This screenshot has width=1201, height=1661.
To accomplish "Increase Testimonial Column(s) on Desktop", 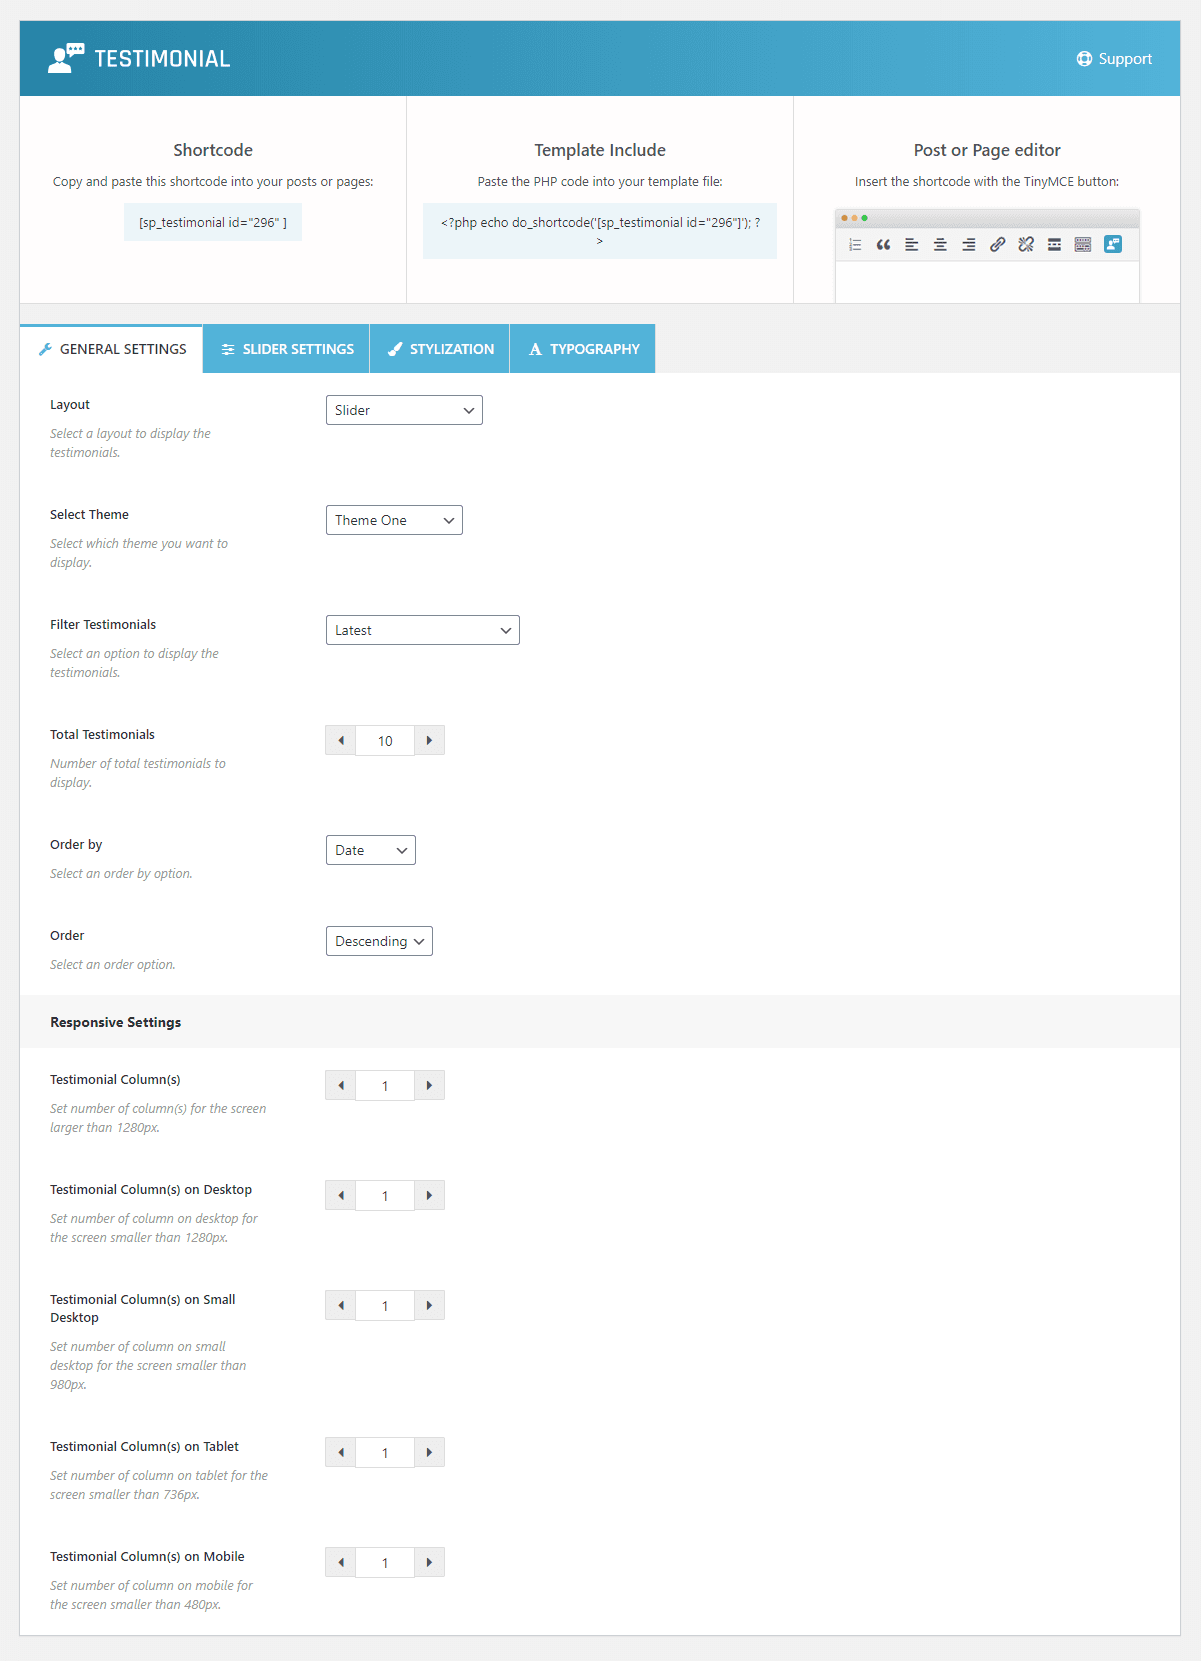I will pos(429,1195).
